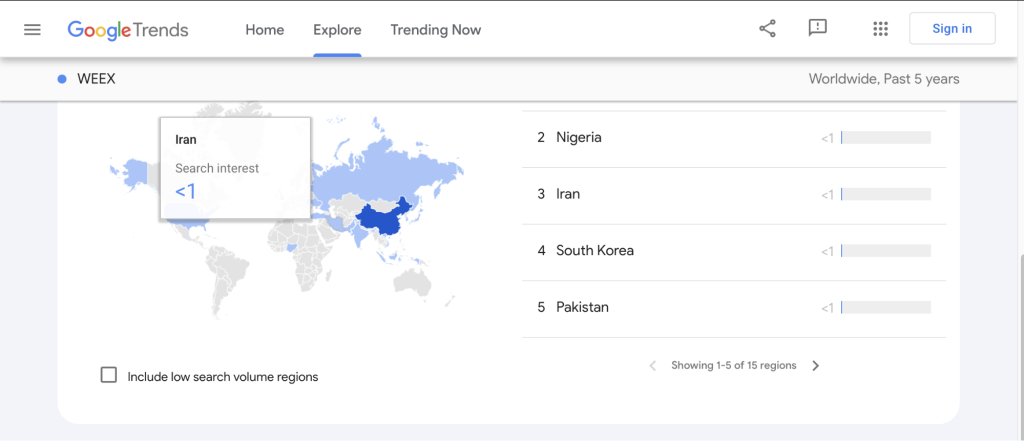
Task: Select Iran in the region list
Action: [568, 194]
